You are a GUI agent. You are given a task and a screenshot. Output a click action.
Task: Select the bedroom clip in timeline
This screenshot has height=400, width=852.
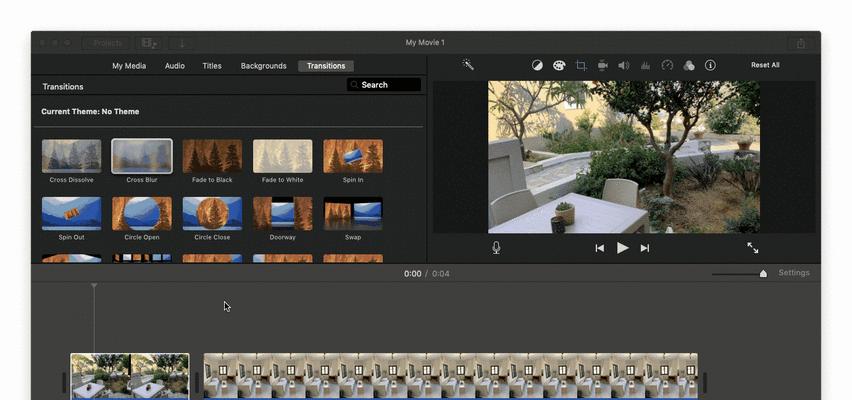click(450, 376)
